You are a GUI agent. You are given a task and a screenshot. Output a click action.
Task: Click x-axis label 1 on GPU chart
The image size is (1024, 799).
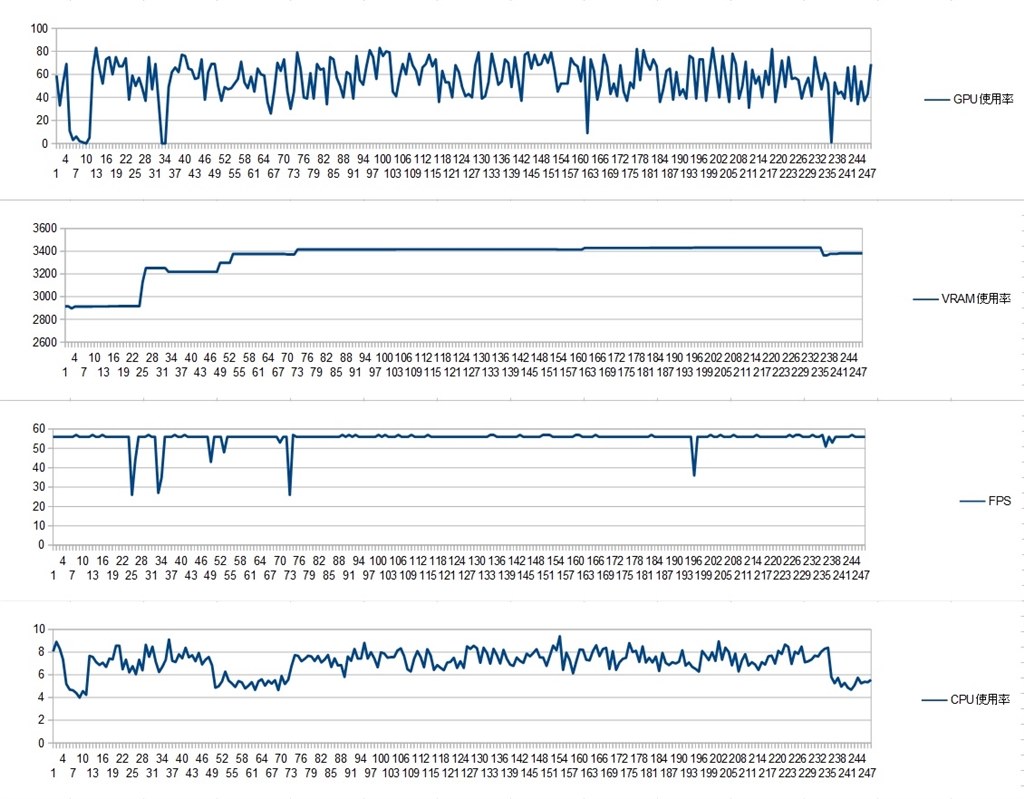pos(56,174)
